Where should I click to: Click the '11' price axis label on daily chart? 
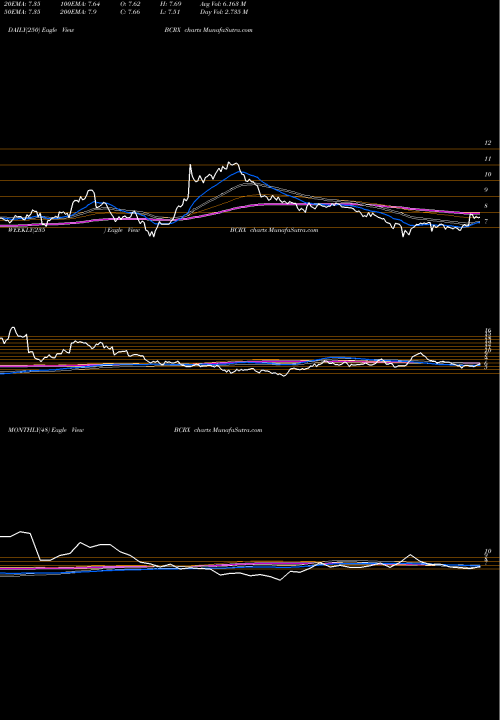(488, 159)
